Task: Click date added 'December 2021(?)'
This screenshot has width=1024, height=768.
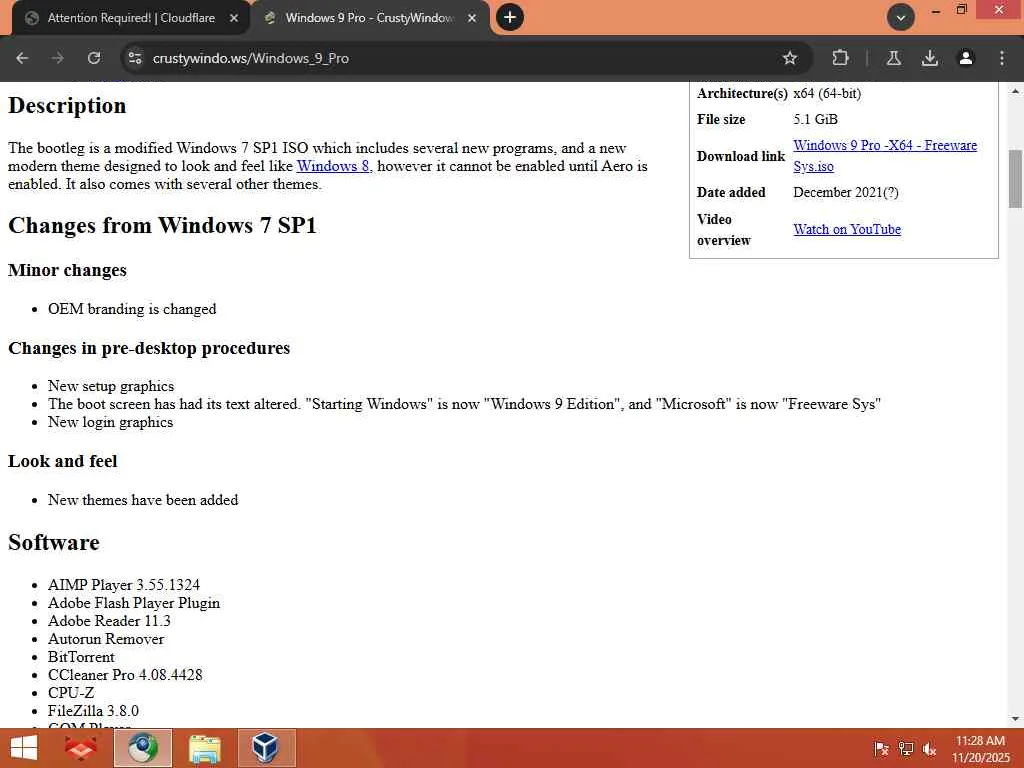Action: 846,193
